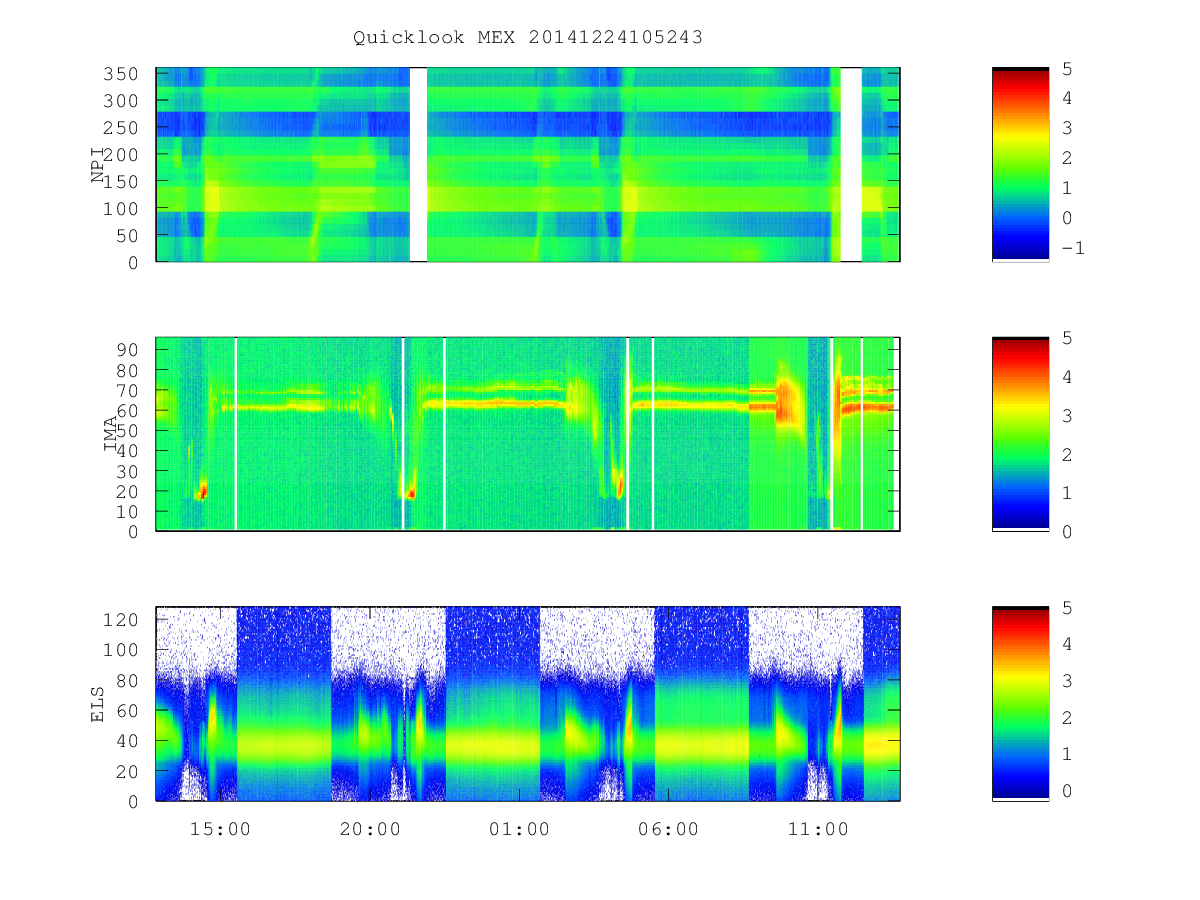This screenshot has width=1200, height=900.
Task: Click the 20:00 time axis tick label
Action: click(x=370, y=829)
